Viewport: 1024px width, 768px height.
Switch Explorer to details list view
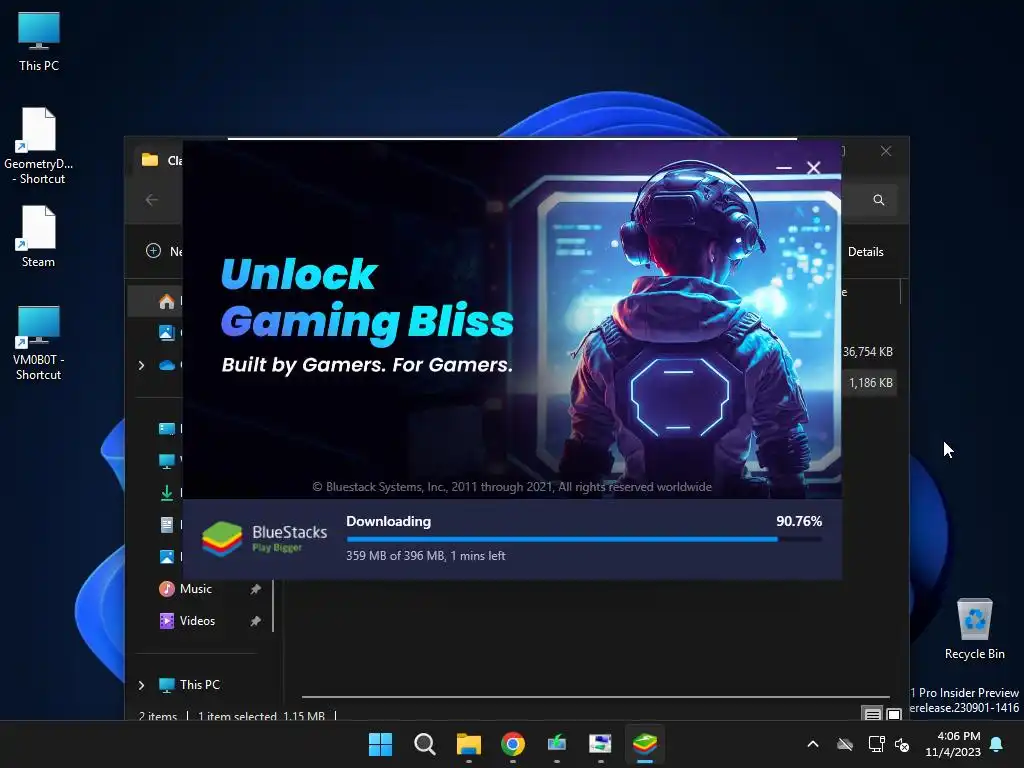tap(872, 714)
